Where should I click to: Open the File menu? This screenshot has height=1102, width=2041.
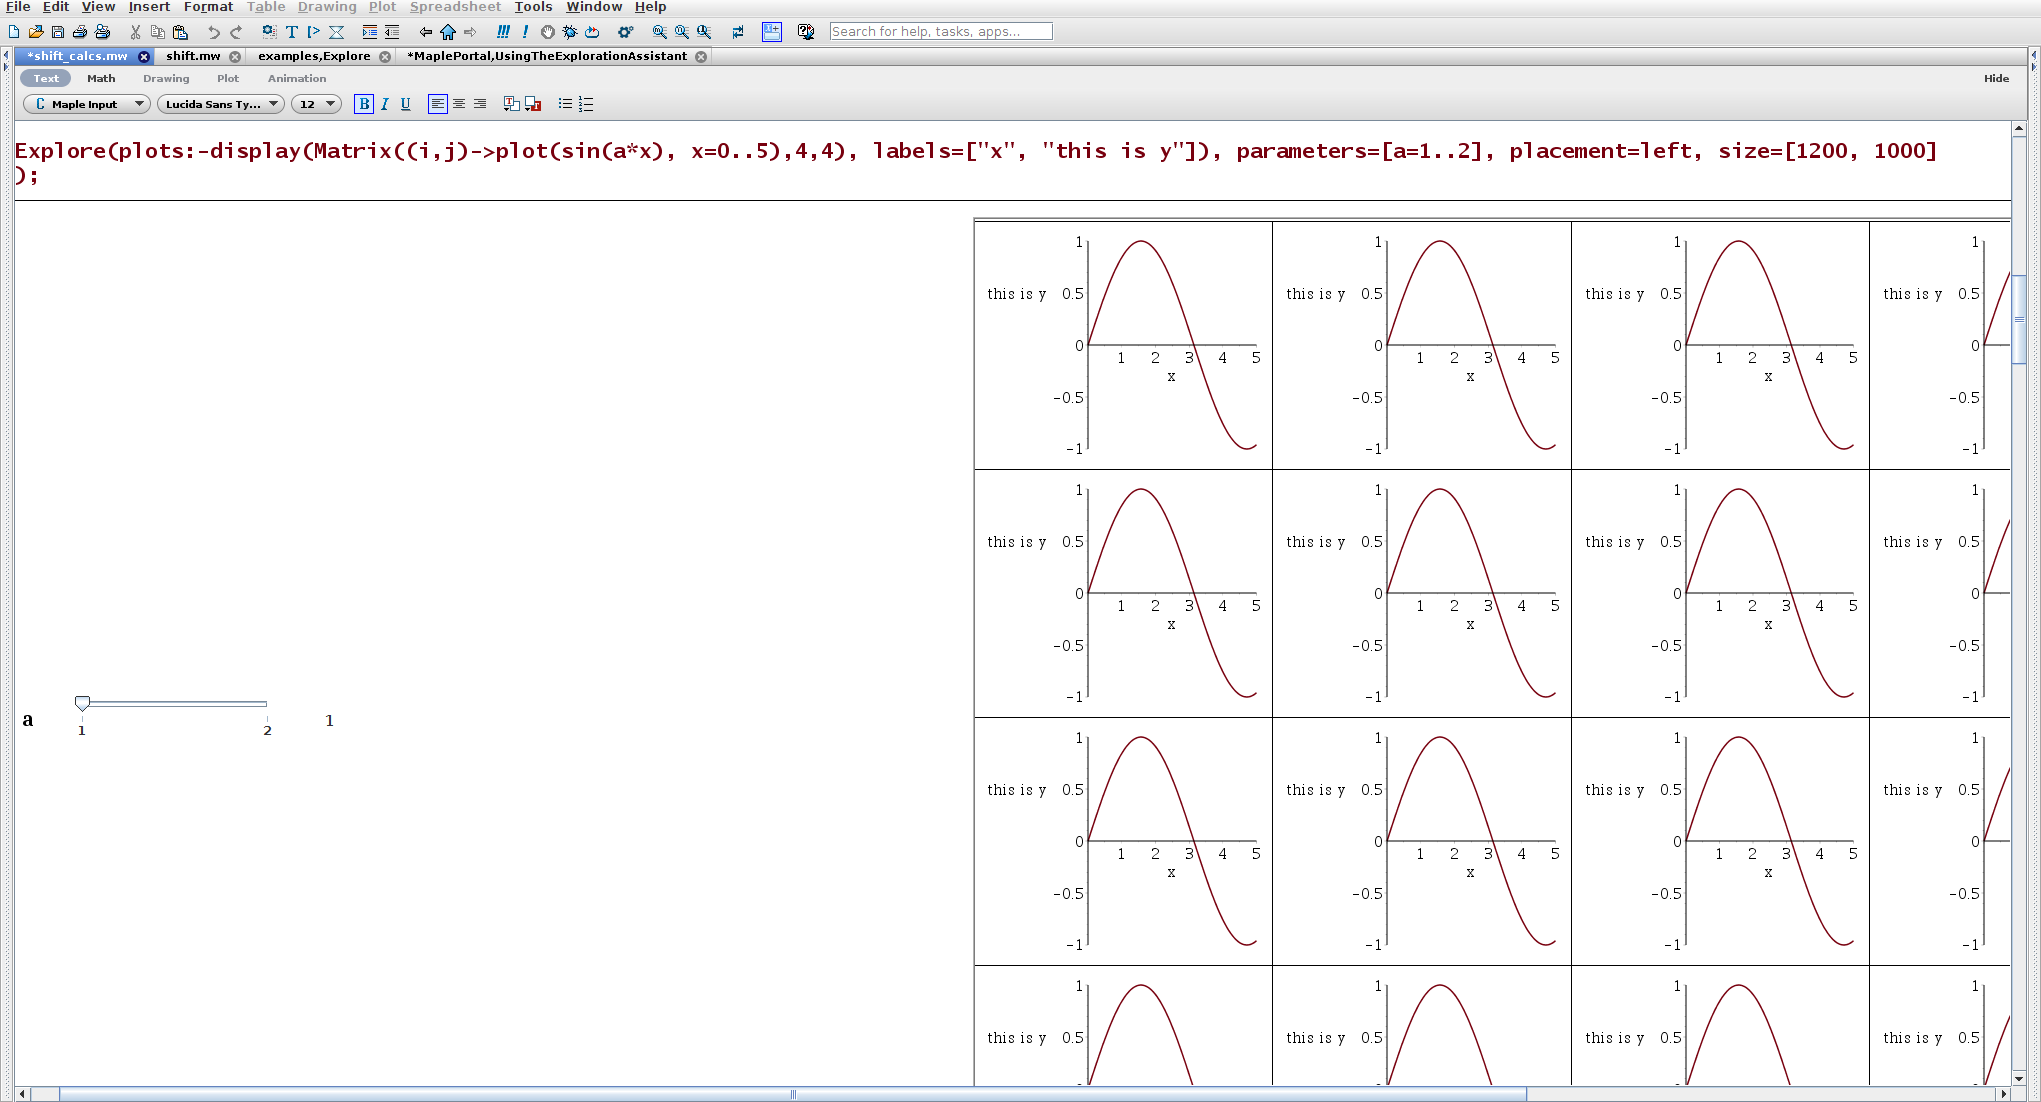(18, 7)
